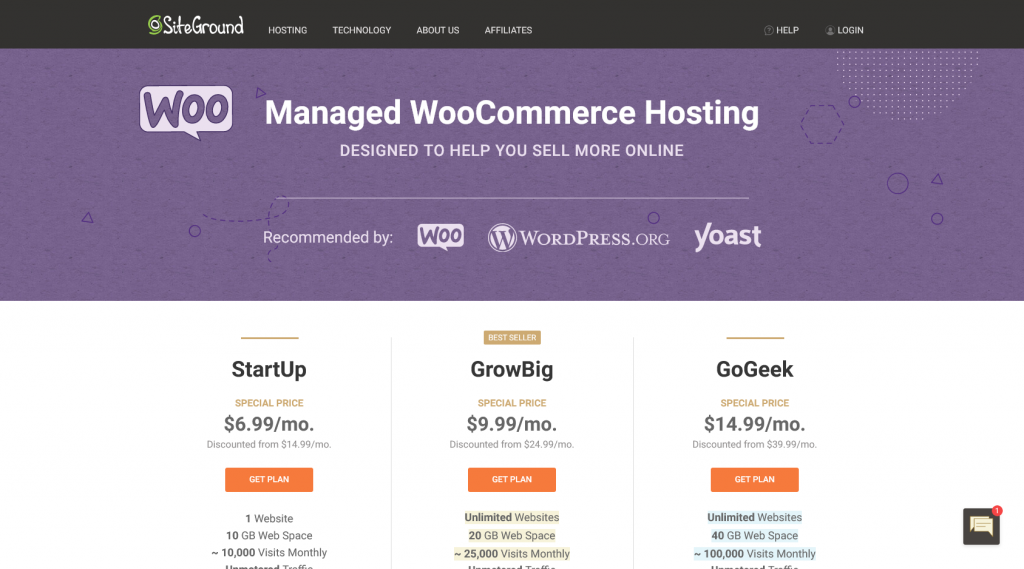
Task: Click the 'Recommended by:' label
Action: click(328, 237)
